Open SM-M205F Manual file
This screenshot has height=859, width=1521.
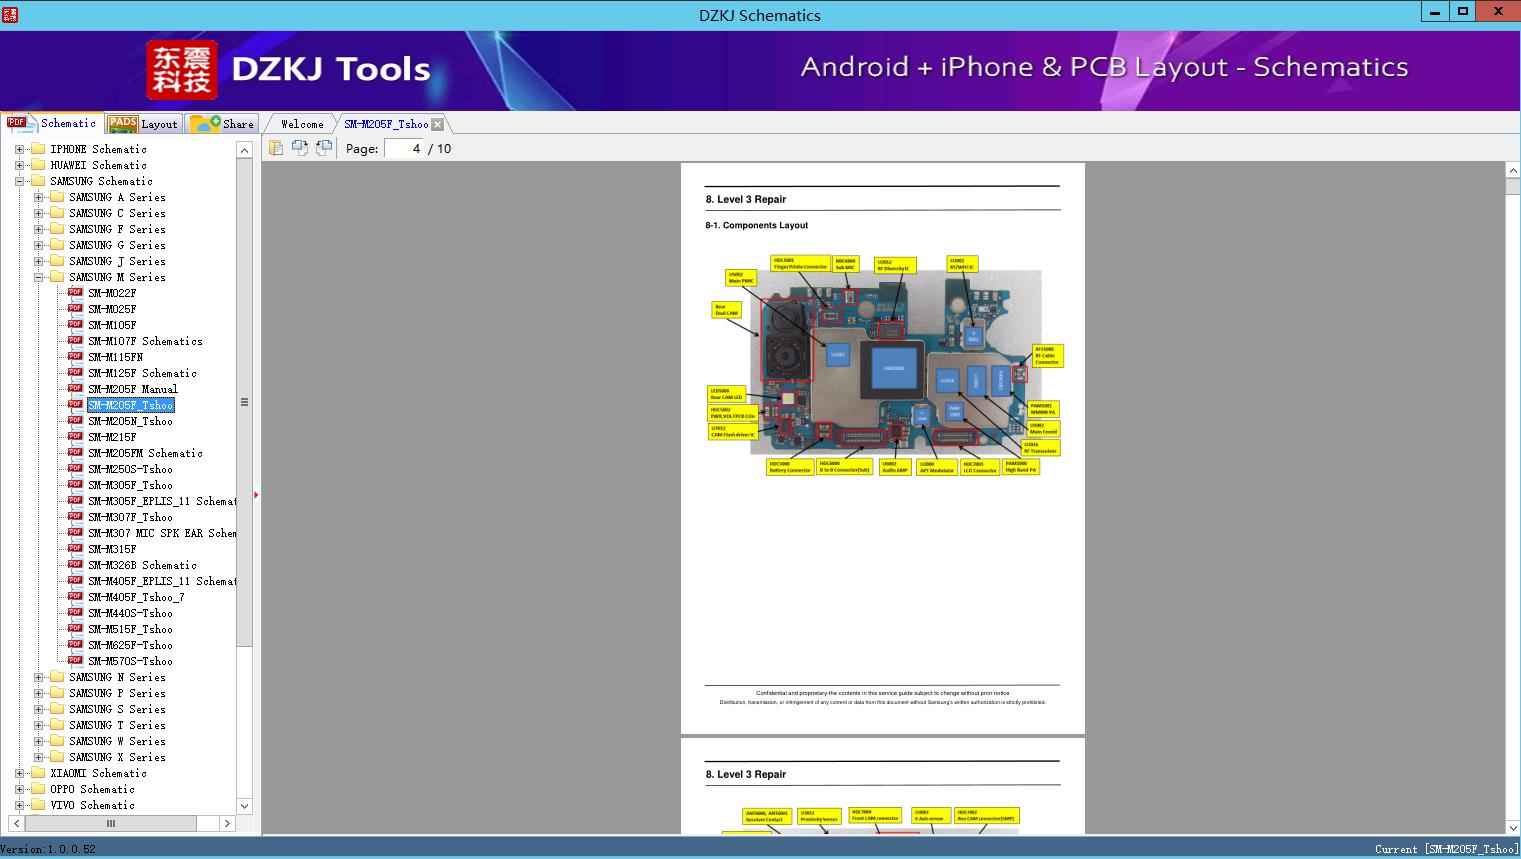pyautogui.click(x=133, y=389)
